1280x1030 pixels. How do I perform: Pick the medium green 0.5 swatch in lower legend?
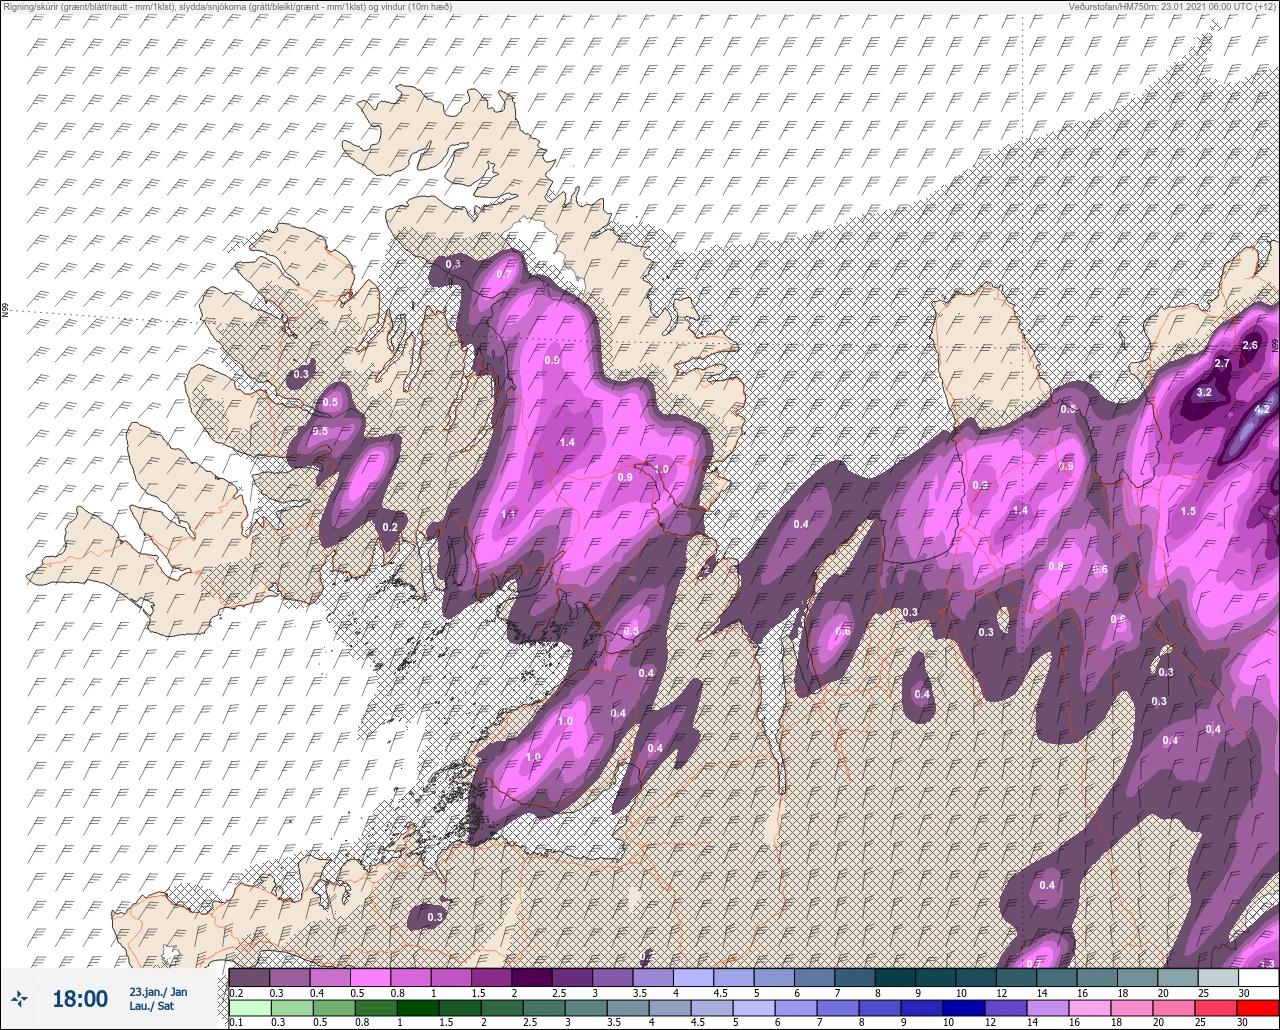click(x=333, y=1008)
